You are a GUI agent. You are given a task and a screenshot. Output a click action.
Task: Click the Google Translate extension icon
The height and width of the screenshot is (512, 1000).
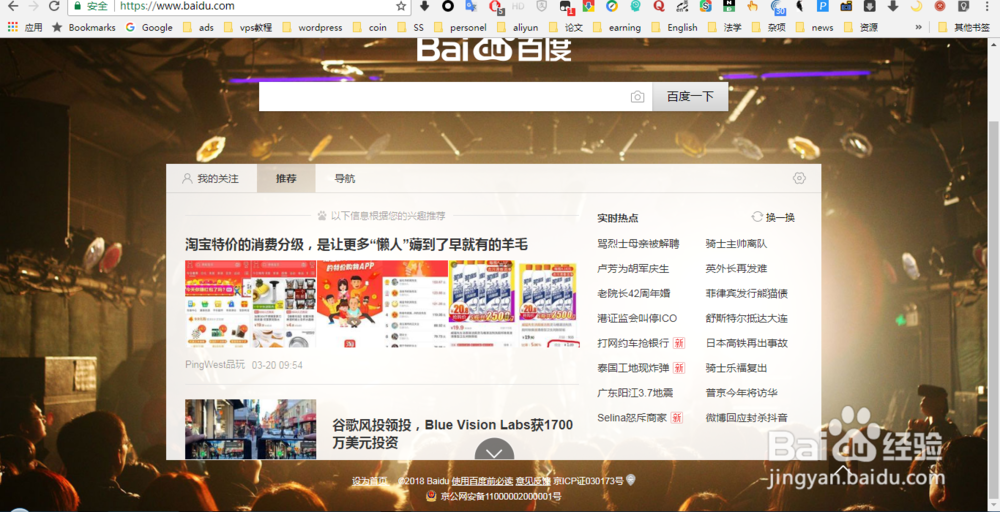[x=471, y=6]
